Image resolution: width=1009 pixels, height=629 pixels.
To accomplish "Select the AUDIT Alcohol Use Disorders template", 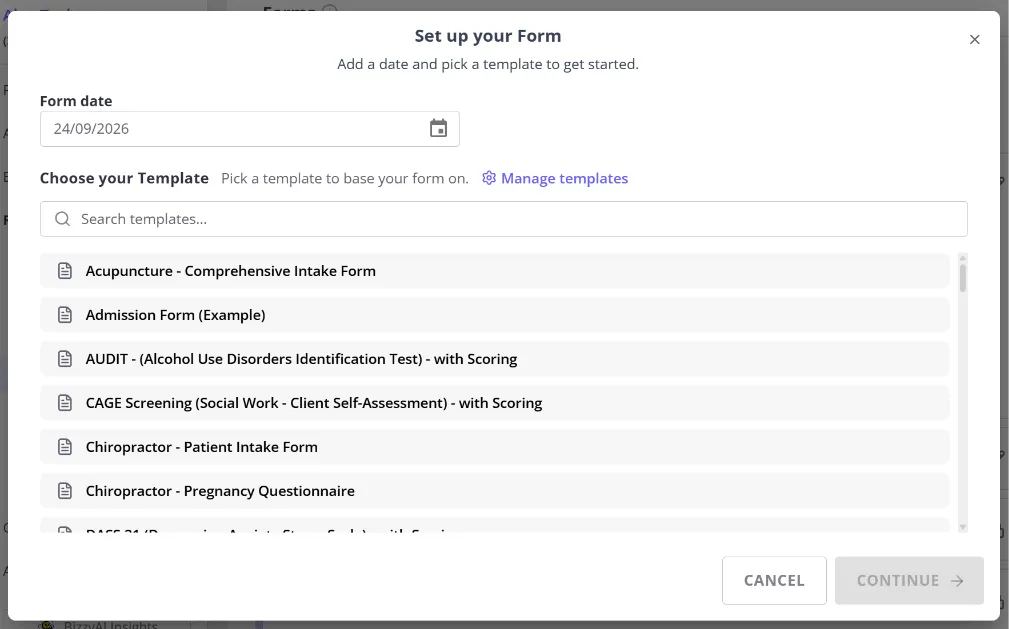I will (495, 359).
